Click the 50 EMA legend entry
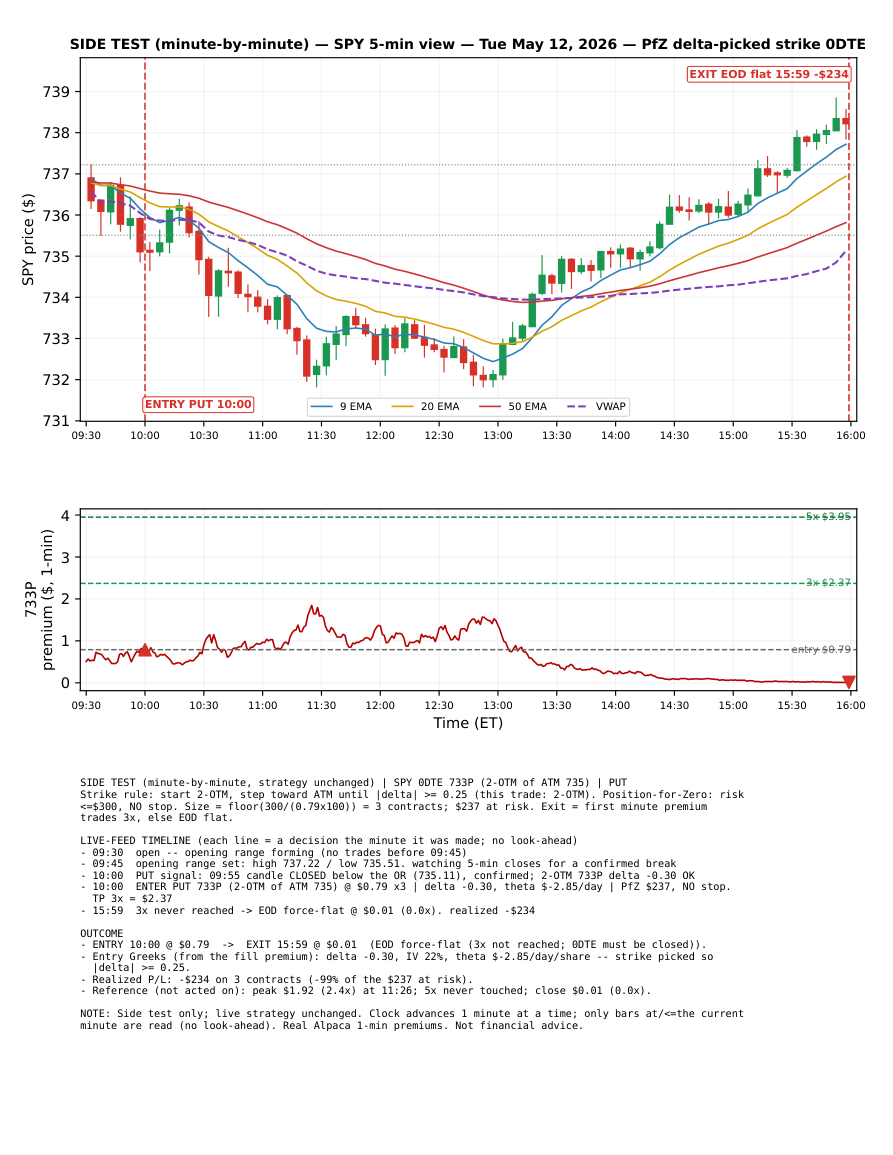This screenshot has width=893, height=1155. point(513,407)
